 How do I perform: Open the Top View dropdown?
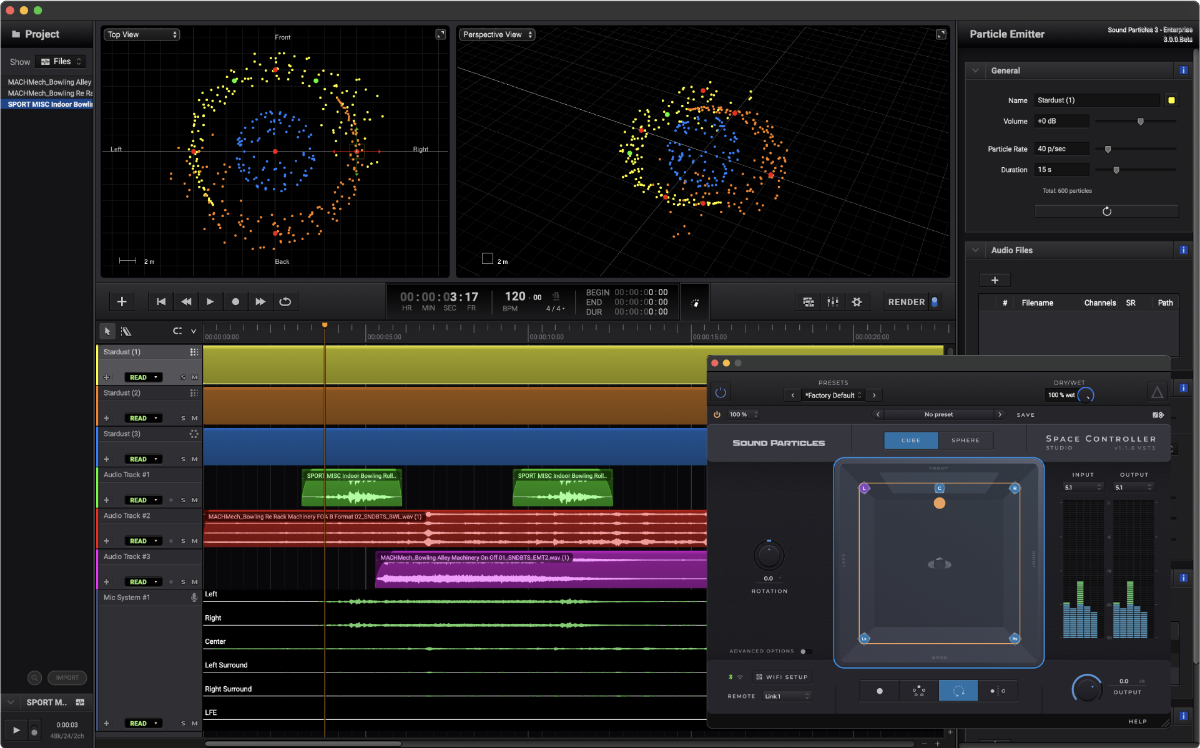[142, 34]
